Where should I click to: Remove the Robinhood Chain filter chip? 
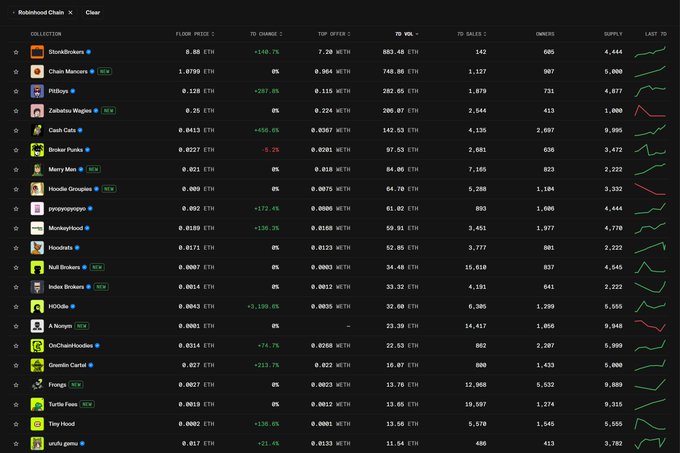tap(71, 13)
